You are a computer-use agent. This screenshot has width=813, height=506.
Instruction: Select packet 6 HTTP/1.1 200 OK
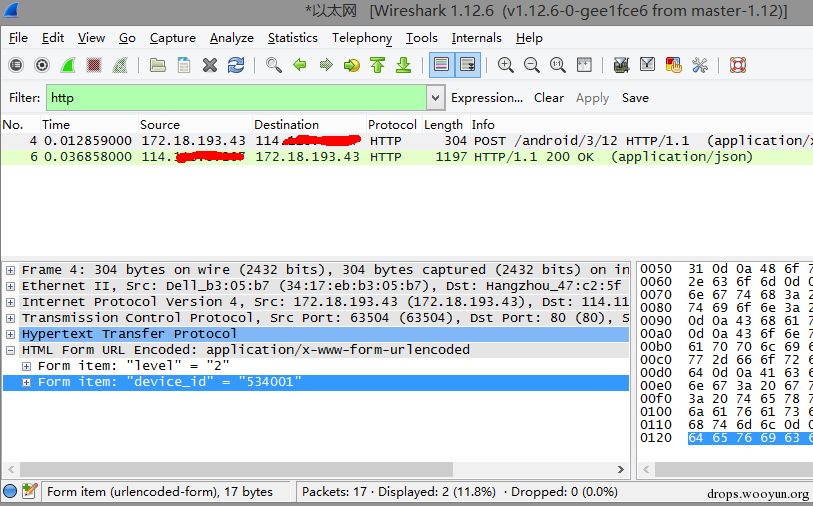[407, 157]
